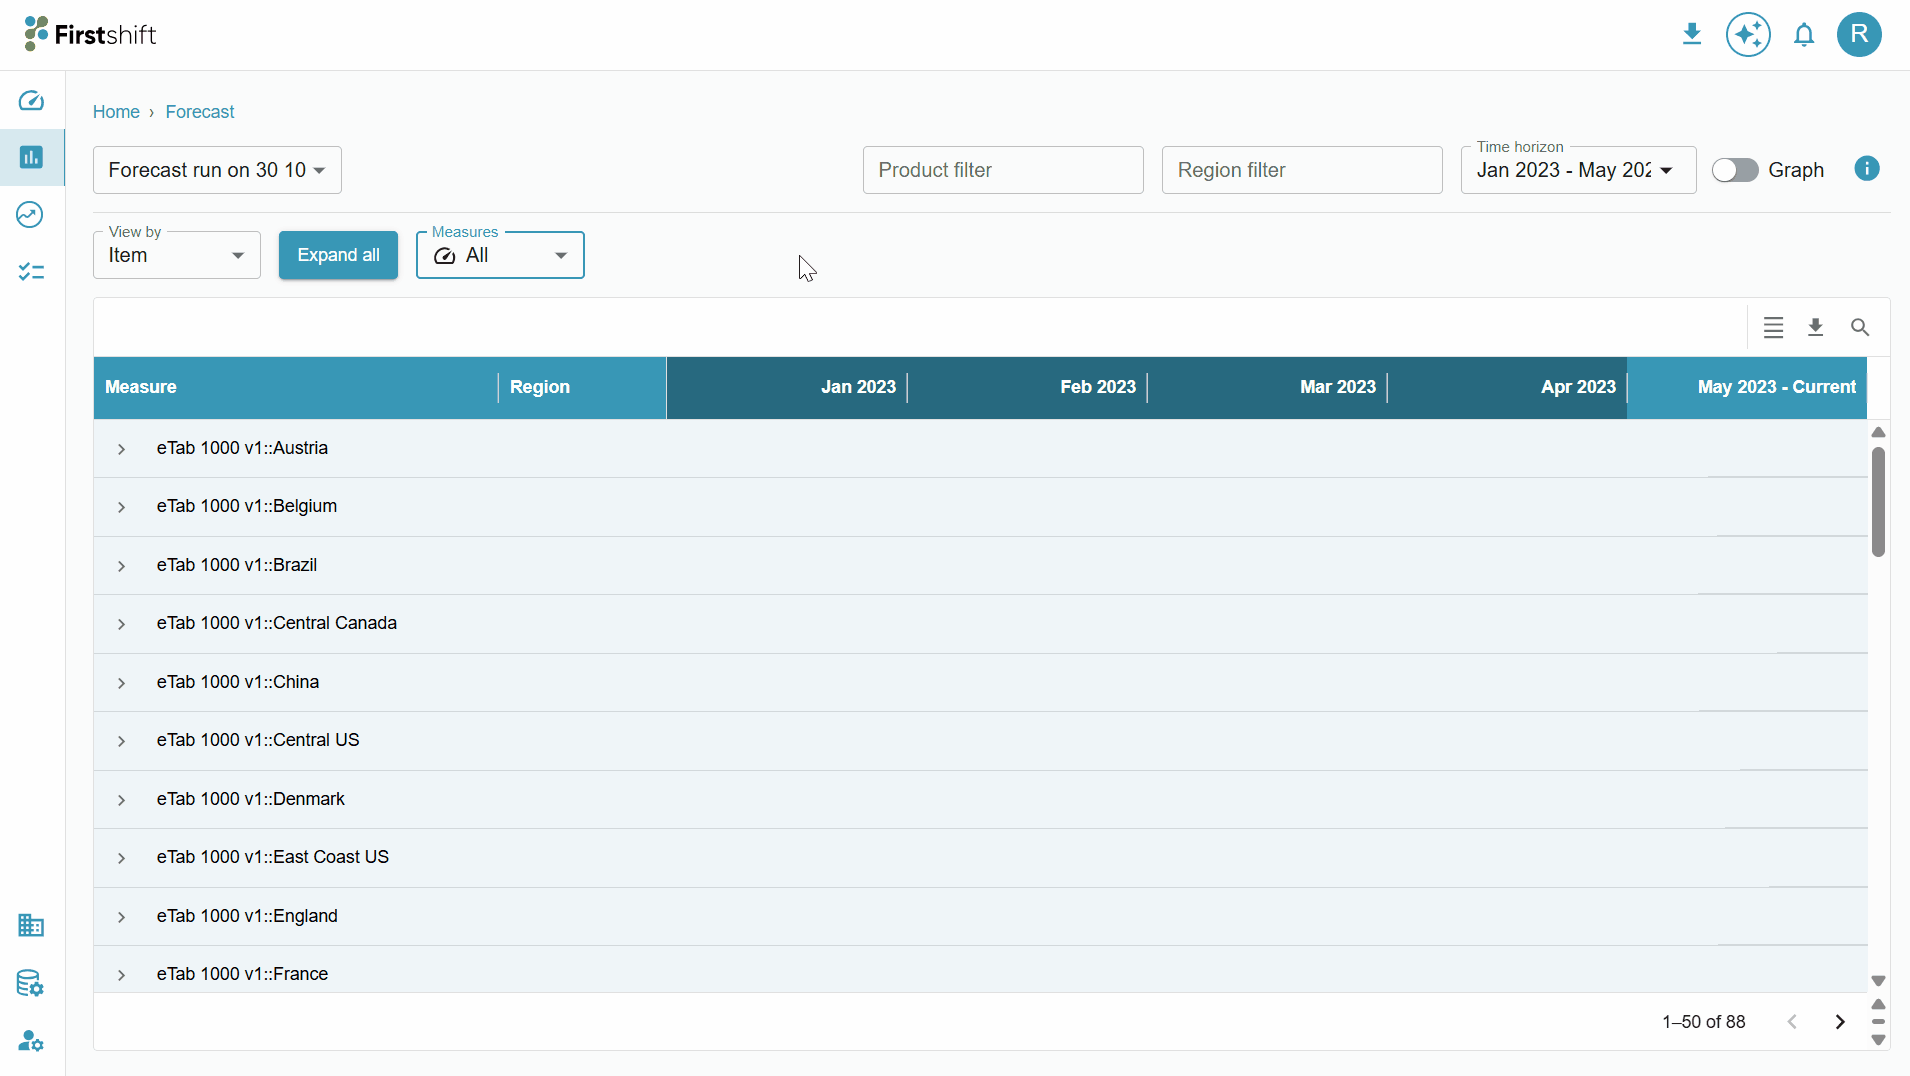Go to Home breadcrumb link

(x=116, y=112)
